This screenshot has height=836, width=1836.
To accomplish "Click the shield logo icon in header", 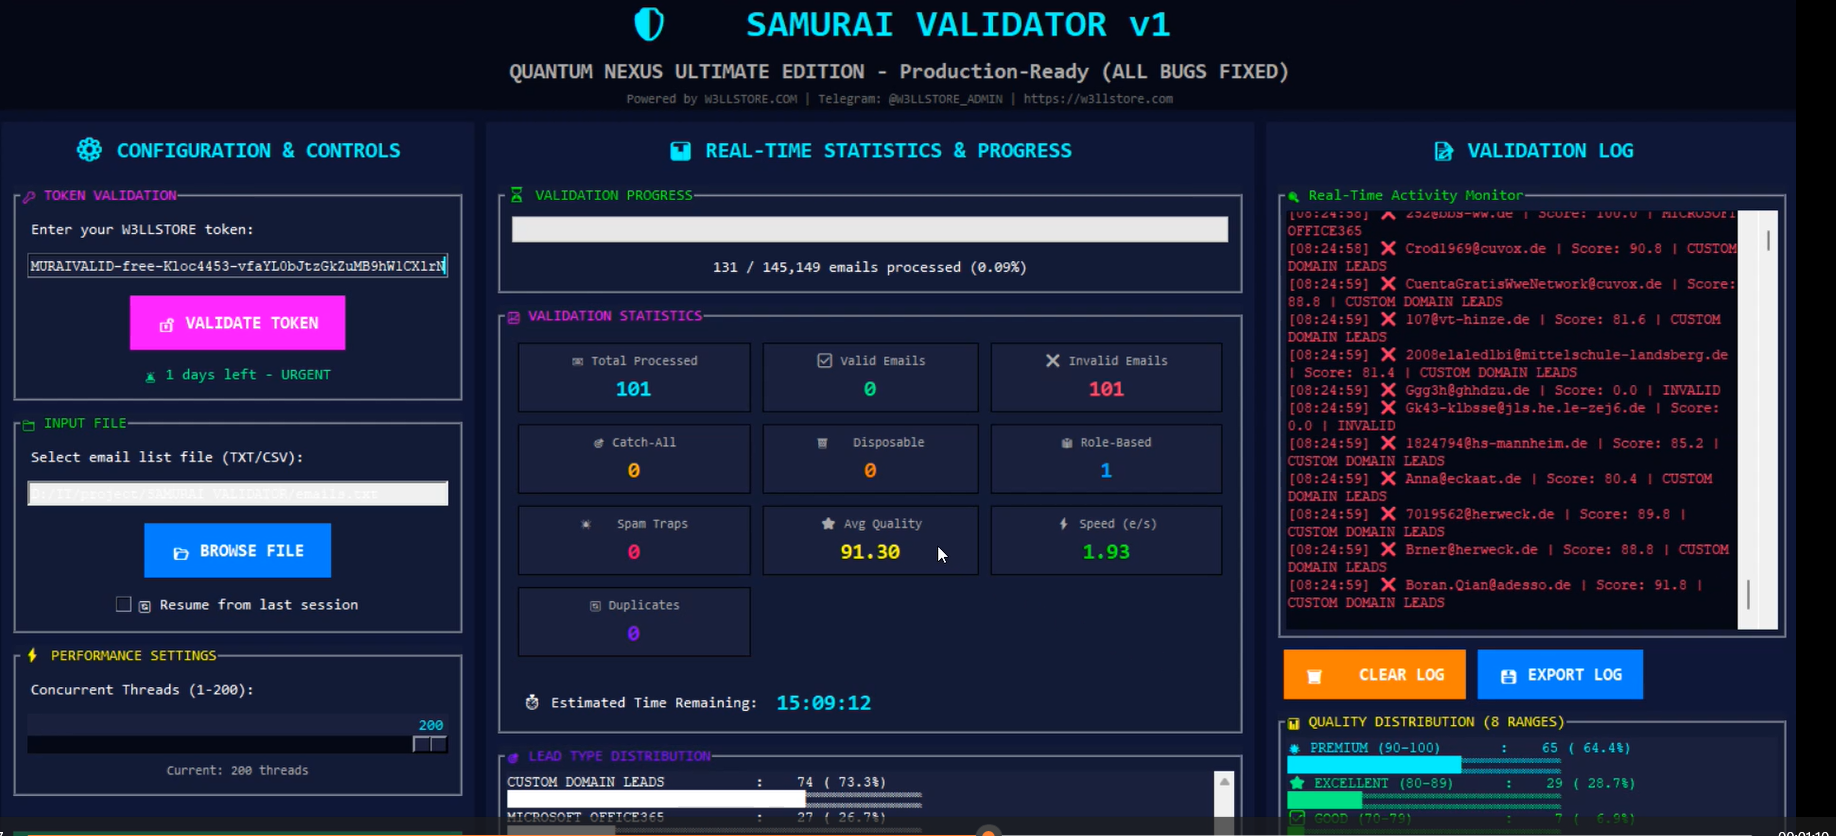I will tap(649, 24).
